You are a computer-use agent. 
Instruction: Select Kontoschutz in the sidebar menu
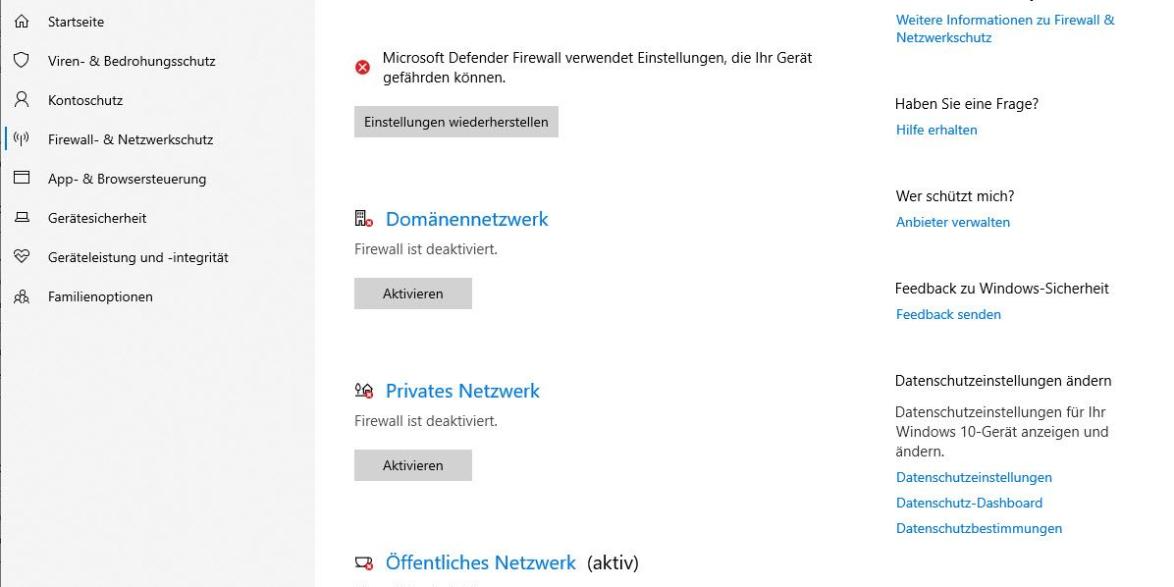click(85, 101)
